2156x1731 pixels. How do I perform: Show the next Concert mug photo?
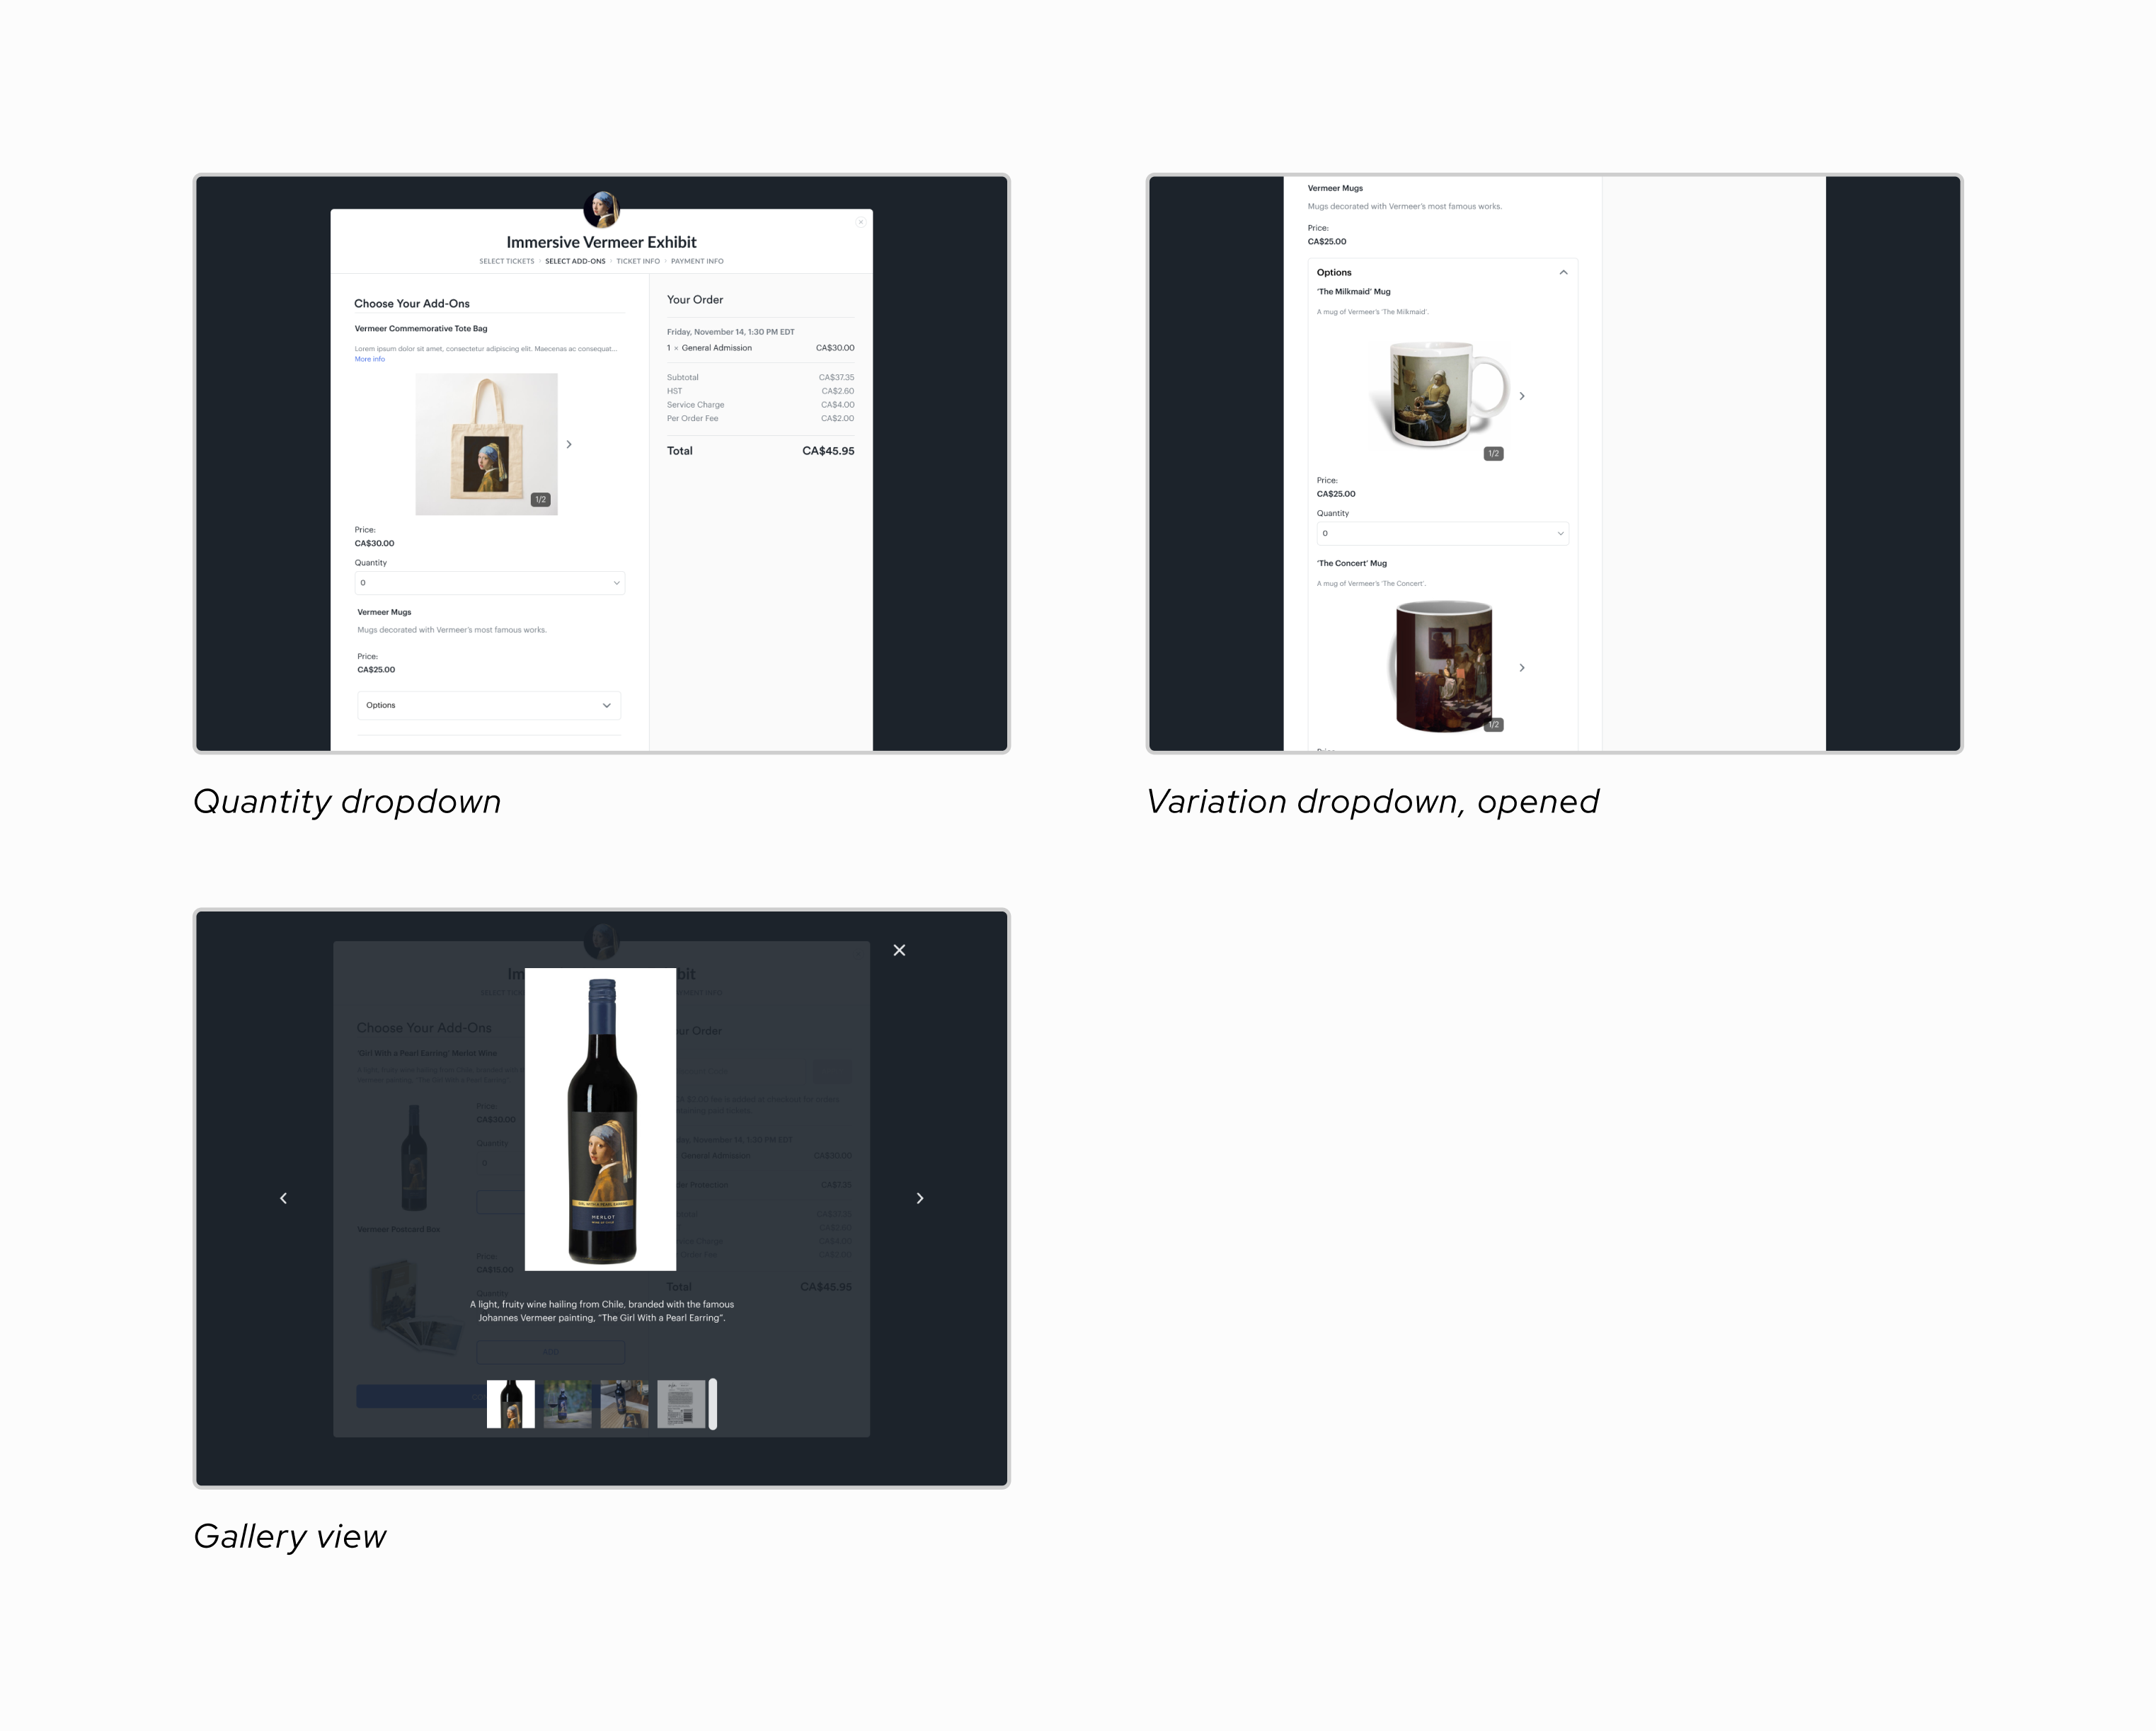point(1522,667)
